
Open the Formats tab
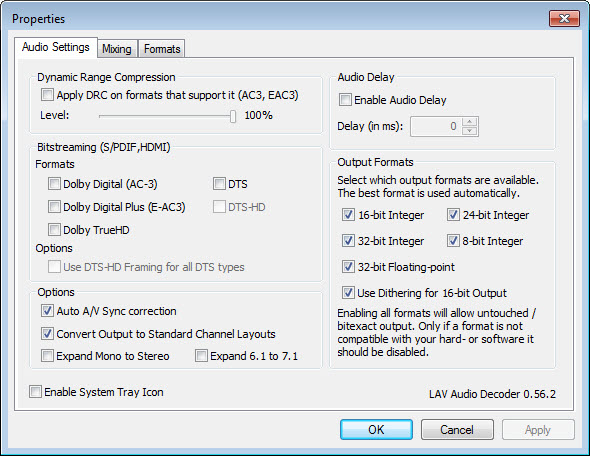point(162,49)
